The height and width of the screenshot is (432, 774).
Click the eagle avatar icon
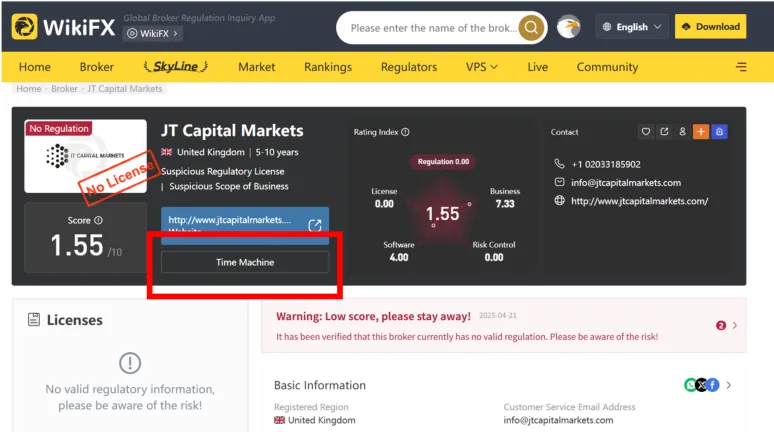pyautogui.click(x=569, y=27)
